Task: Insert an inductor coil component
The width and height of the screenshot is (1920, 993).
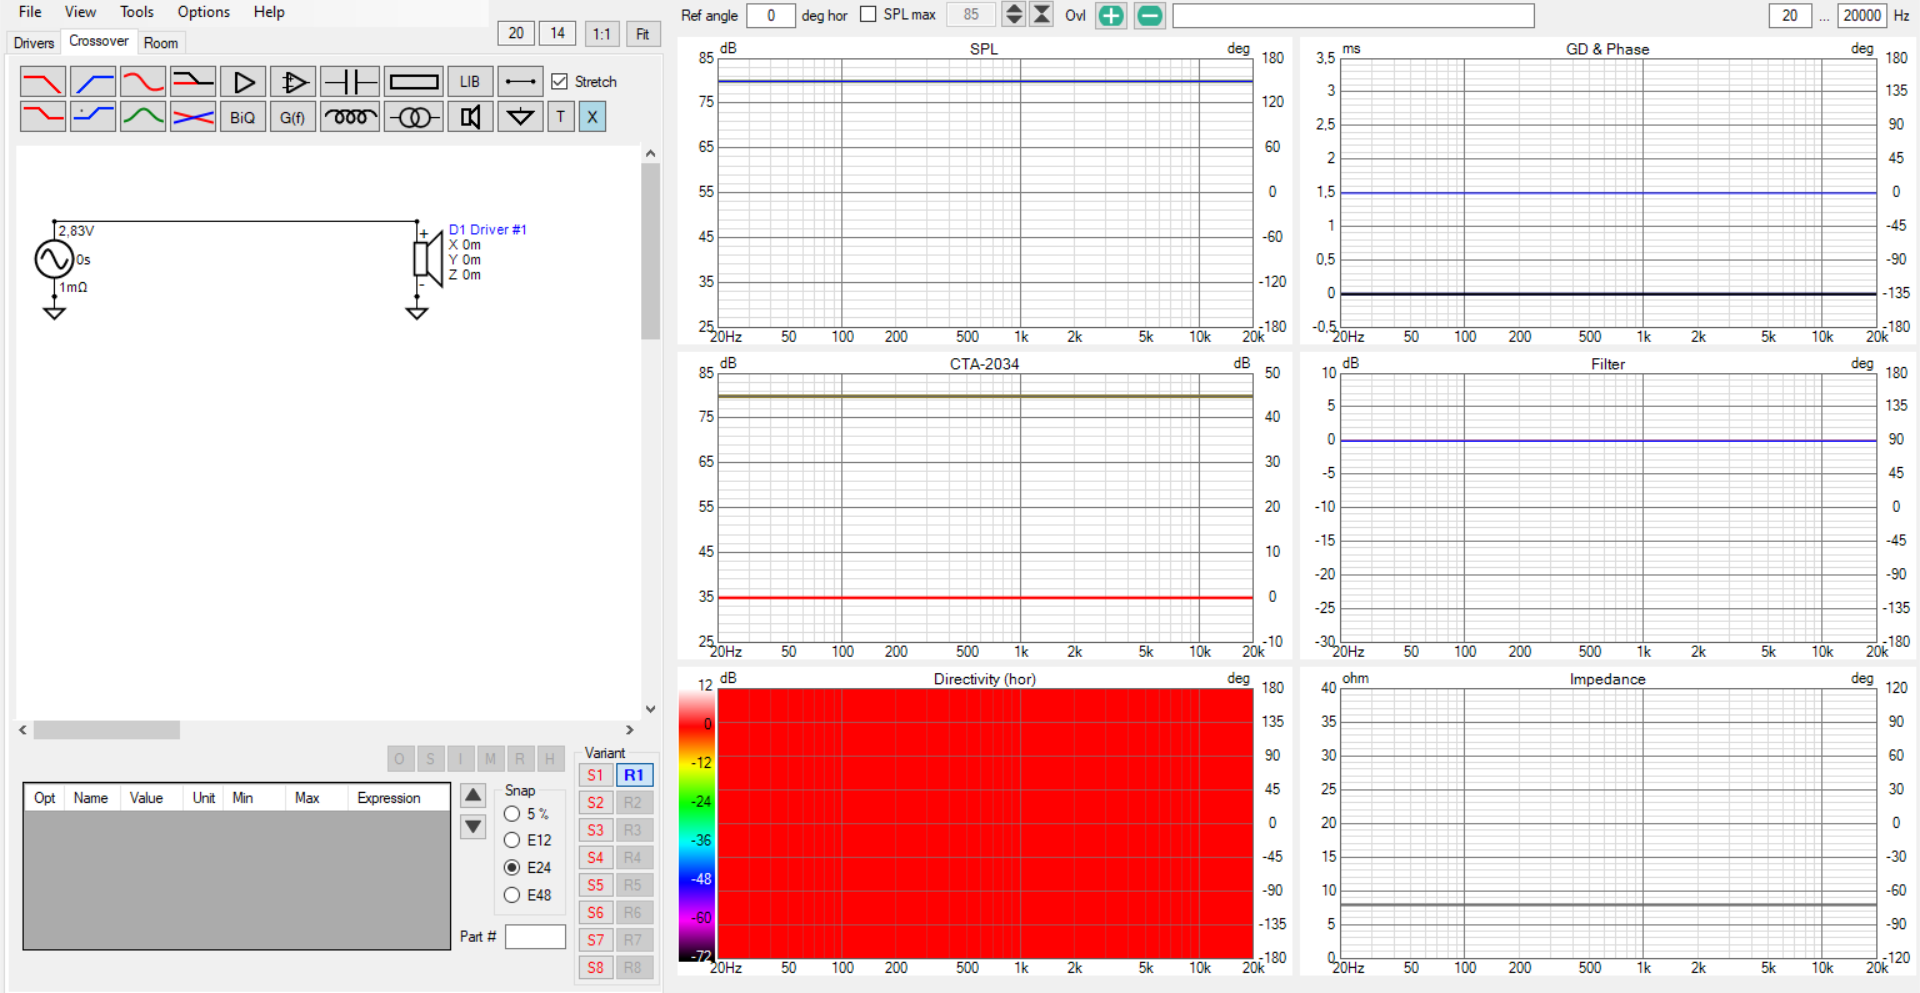Action: pos(350,117)
